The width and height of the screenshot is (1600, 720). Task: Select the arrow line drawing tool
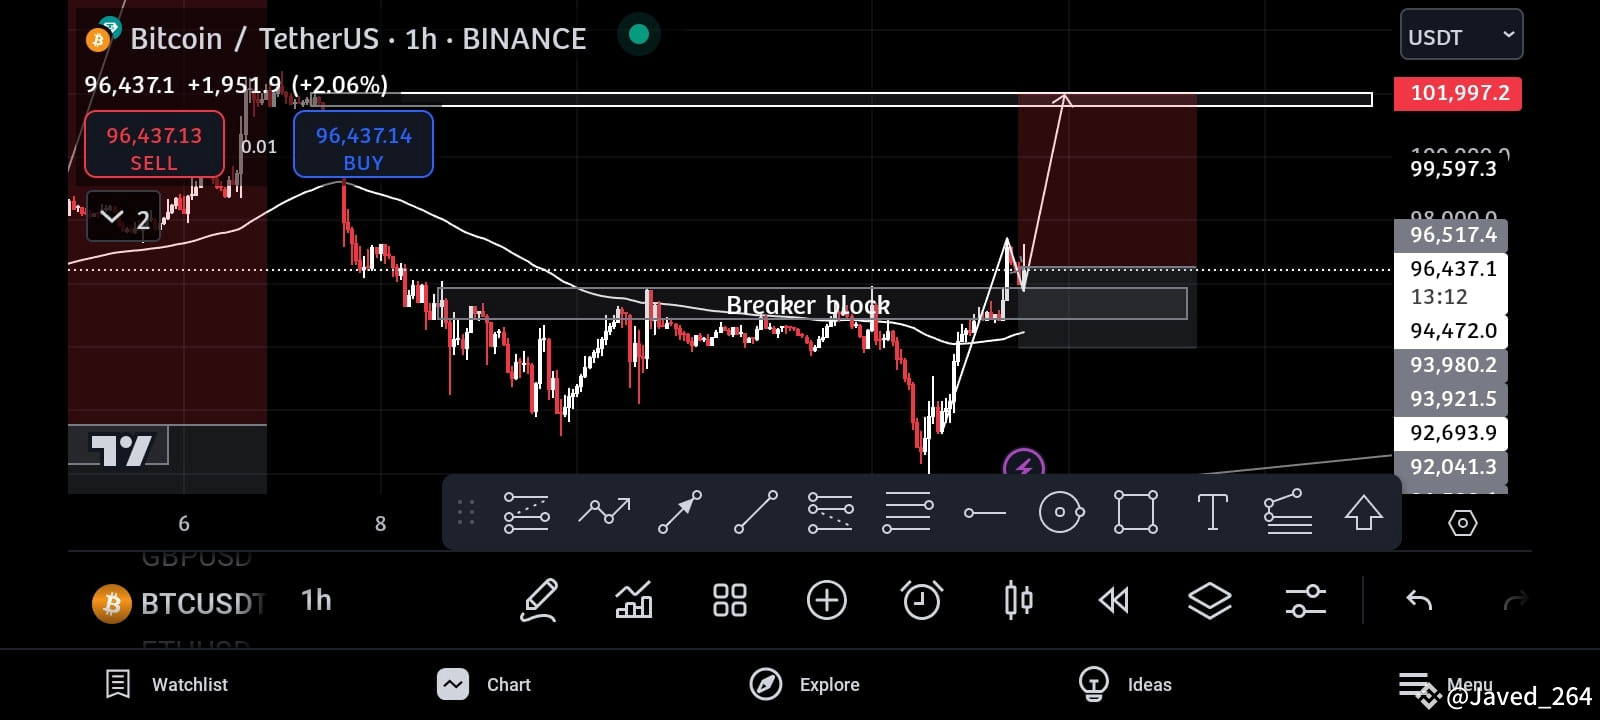[x=680, y=513]
